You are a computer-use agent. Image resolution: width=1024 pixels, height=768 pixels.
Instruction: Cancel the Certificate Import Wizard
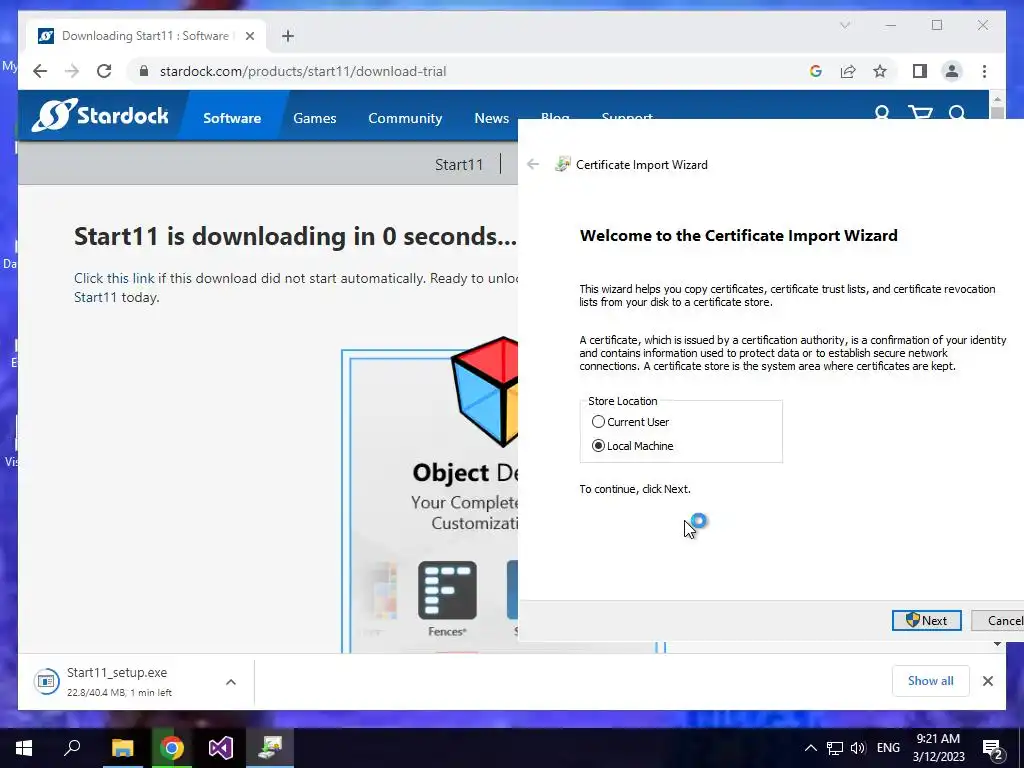tap(998, 620)
